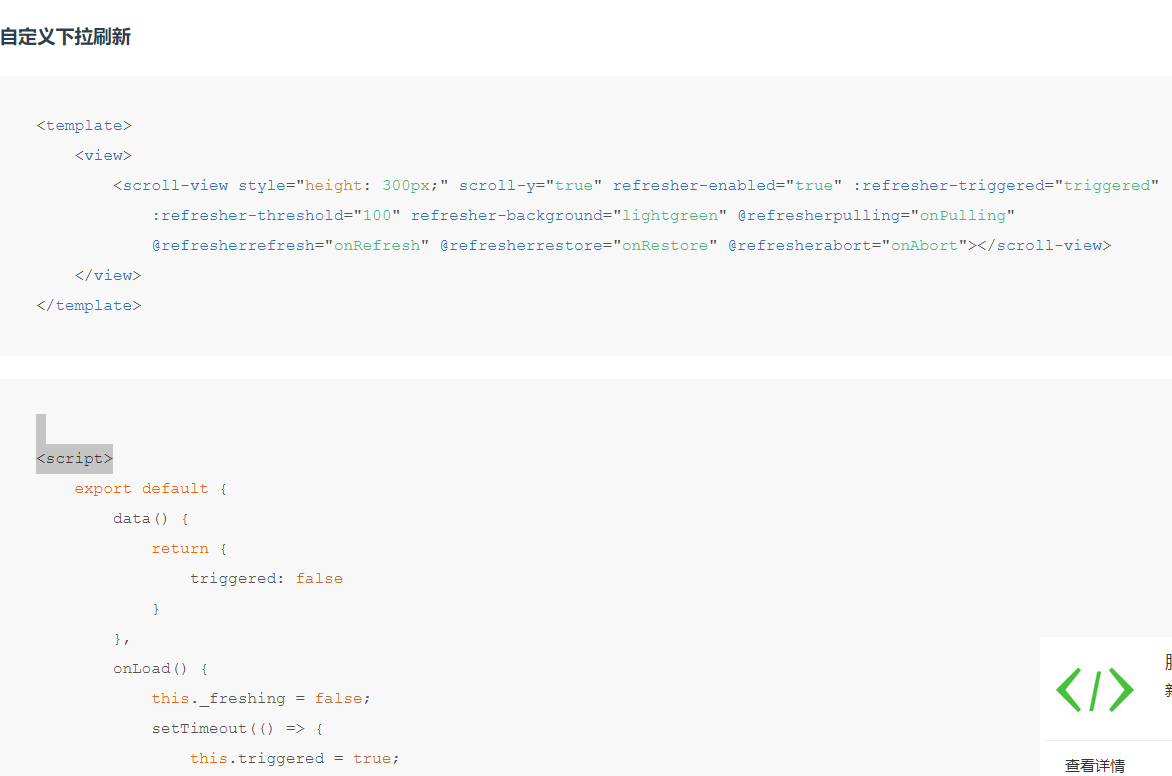Click the triggered: false line

coord(266,579)
